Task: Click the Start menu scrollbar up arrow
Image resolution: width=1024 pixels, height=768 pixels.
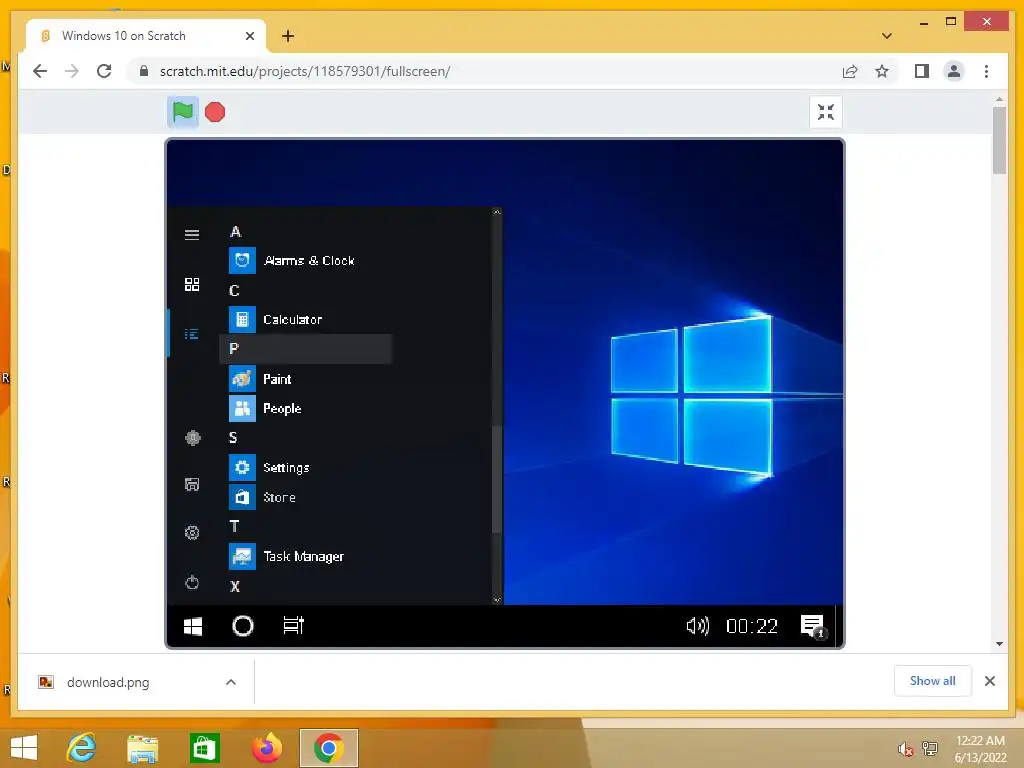Action: click(x=497, y=212)
